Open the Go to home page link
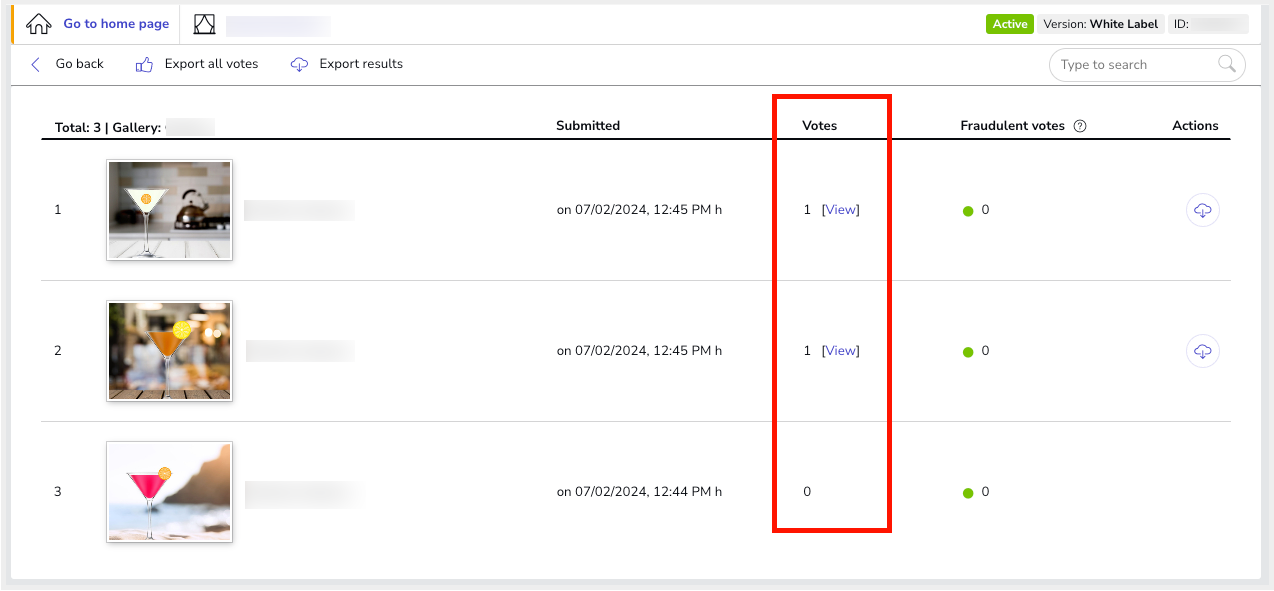Image resolution: width=1274 pixels, height=591 pixels. click(x=116, y=24)
